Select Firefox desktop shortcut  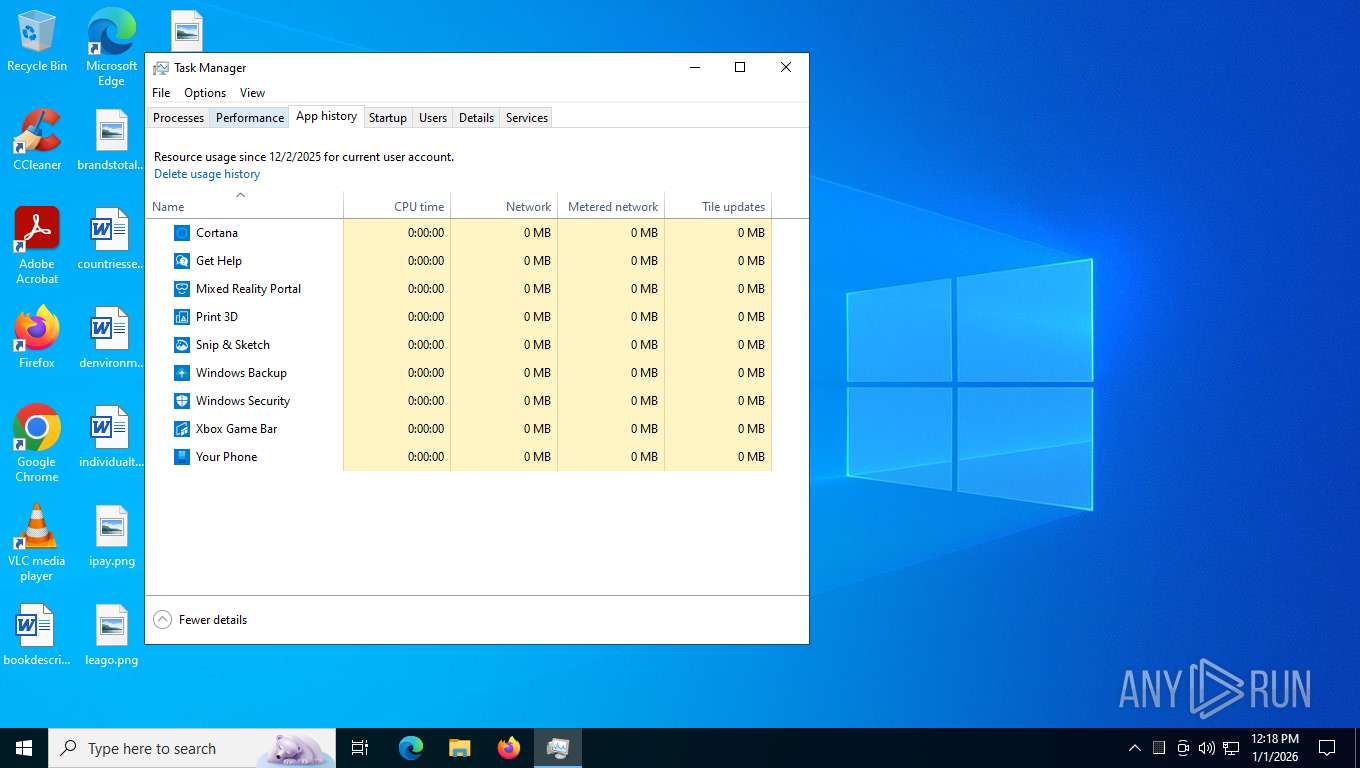click(x=37, y=338)
